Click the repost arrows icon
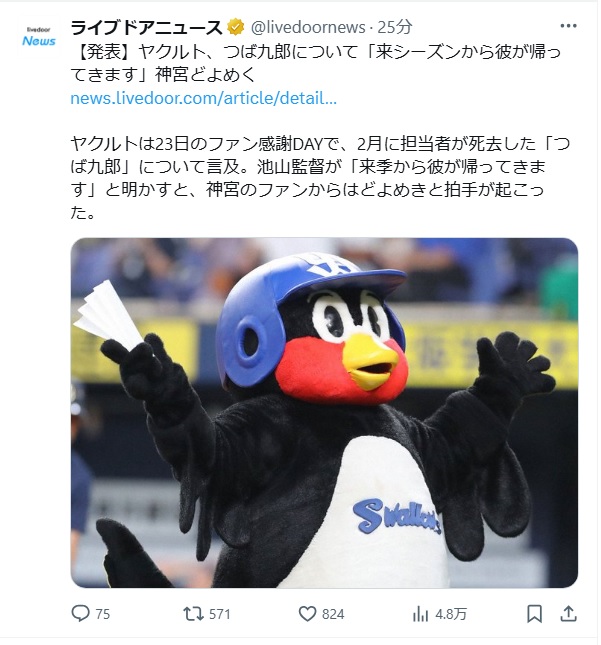601x645 pixels. tap(193, 614)
